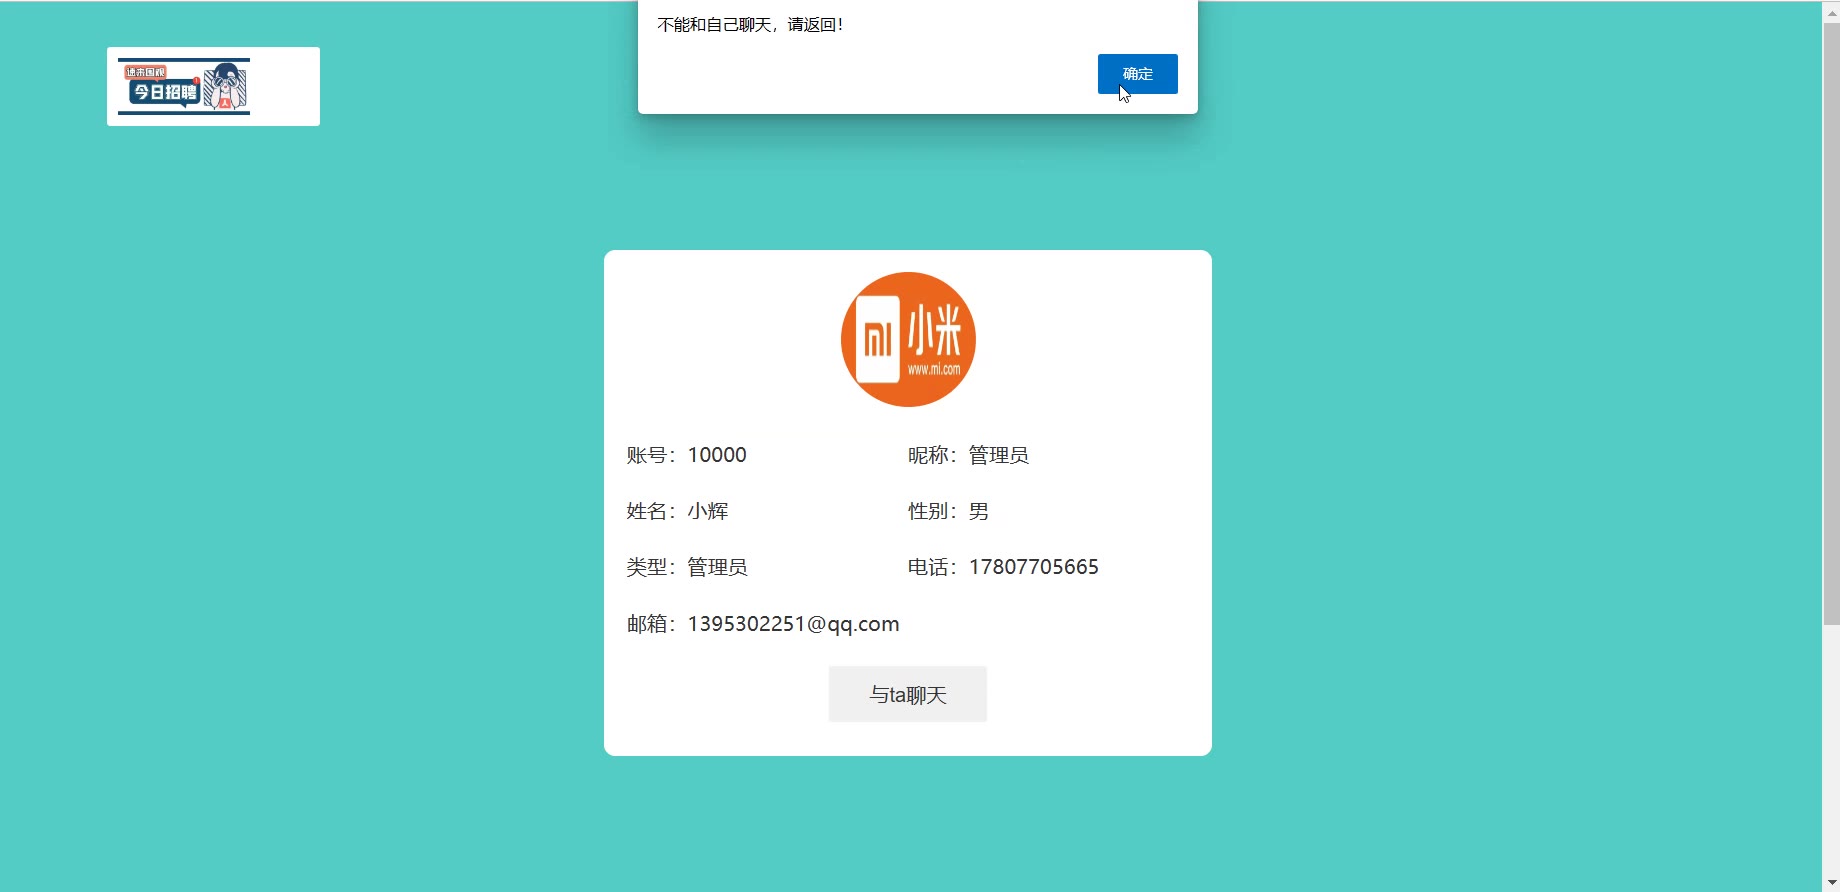Select the account number 10000
Viewport: 1840px width, 892px height.
[x=717, y=455]
